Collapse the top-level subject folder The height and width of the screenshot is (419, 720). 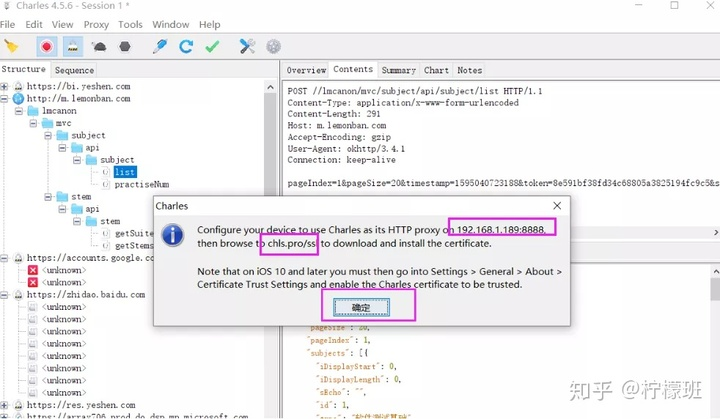[x=48, y=136]
